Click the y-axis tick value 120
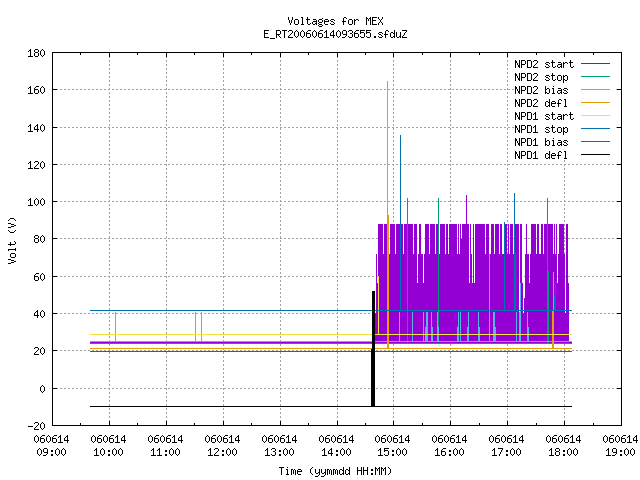The width and height of the screenshot is (640, 480). [x=36, y=165]
